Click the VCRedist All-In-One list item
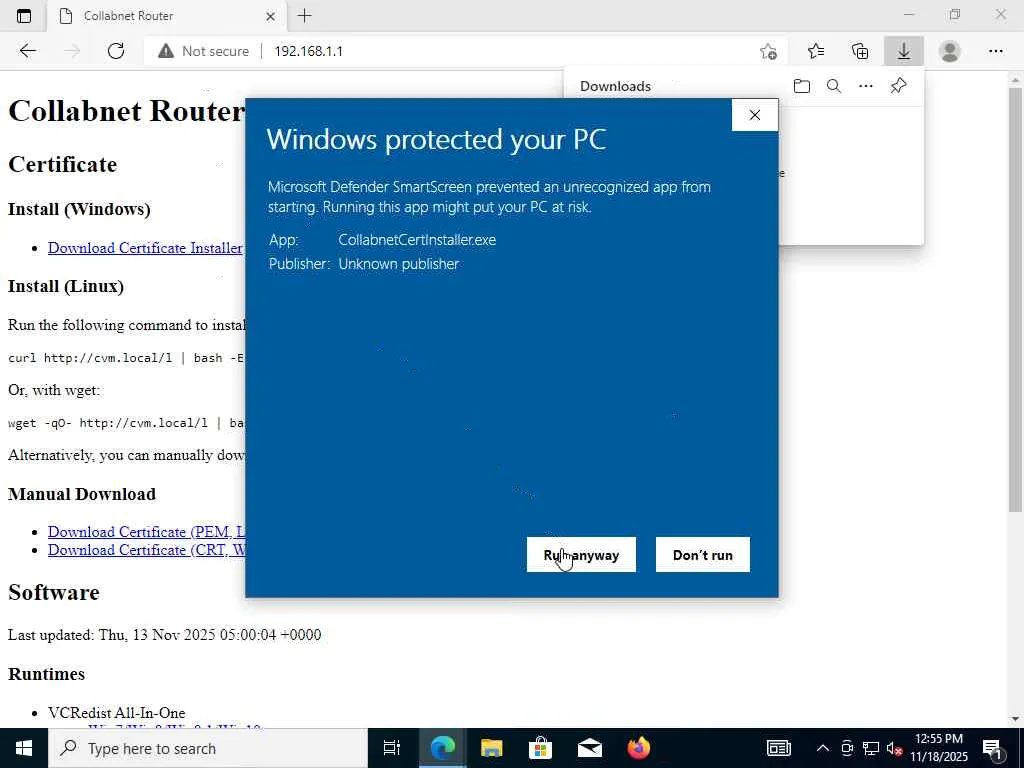This screenshot has width=1024, height=768. 116,712
